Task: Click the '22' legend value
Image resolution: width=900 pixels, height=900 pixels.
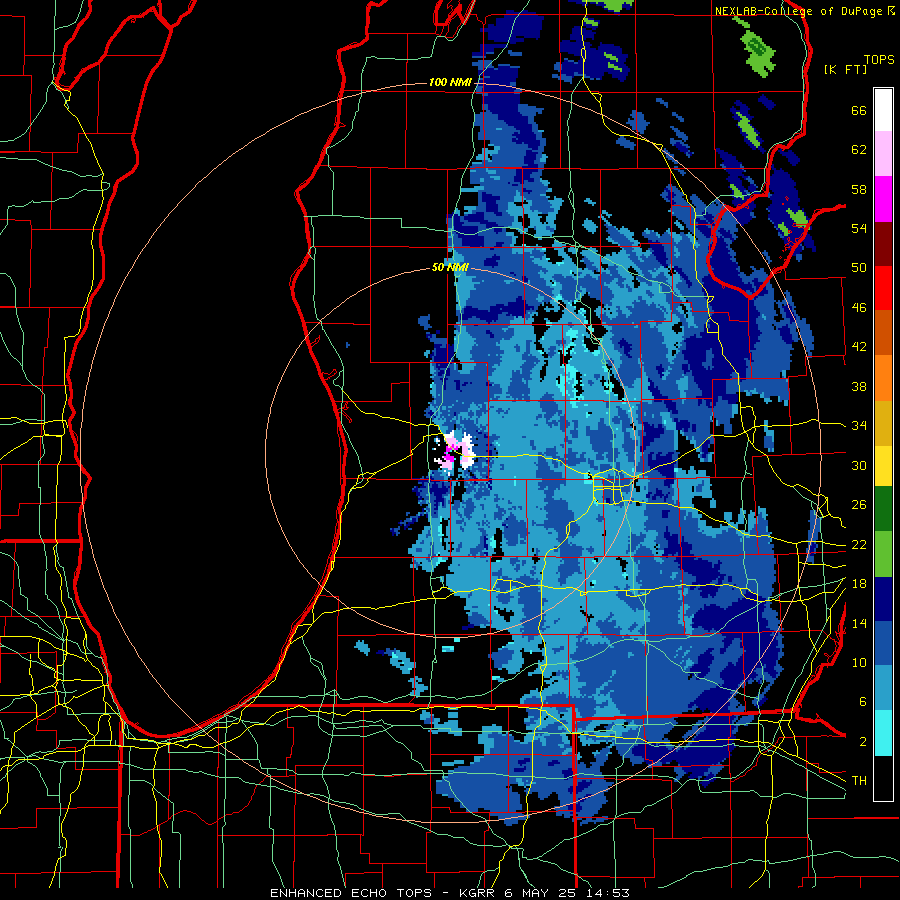Action: pyautogui.click(x=859, y=545)
